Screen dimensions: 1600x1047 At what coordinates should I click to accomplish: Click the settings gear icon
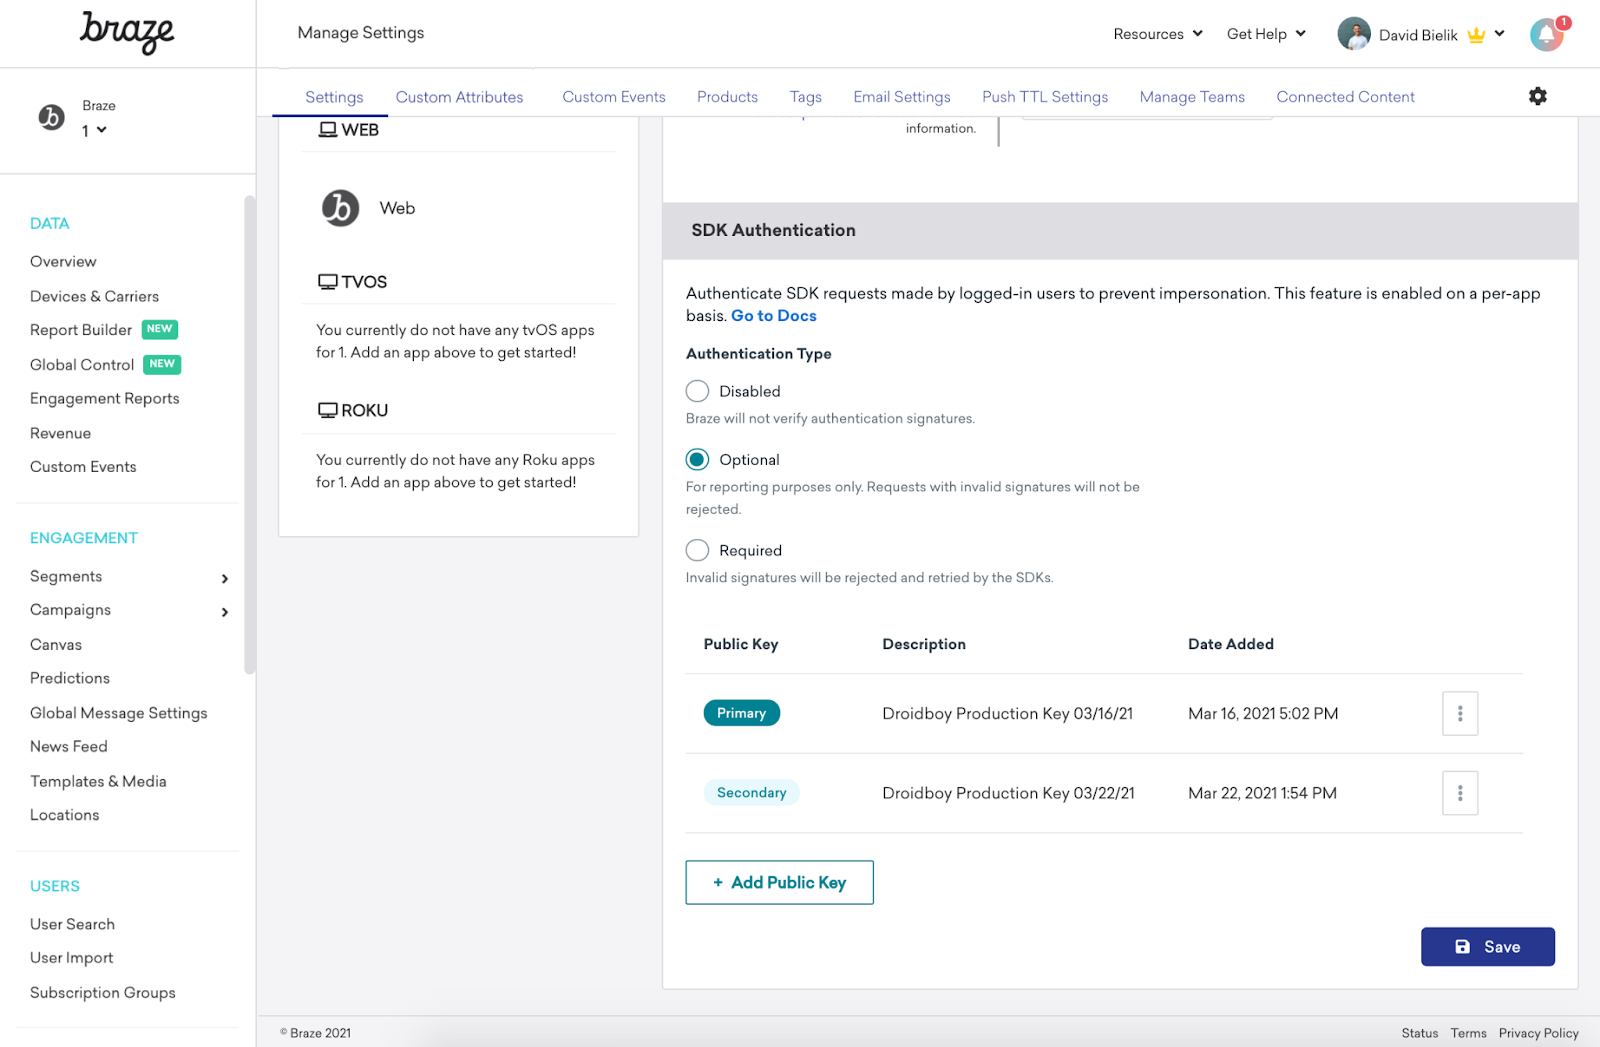(x=1537, y=96)
